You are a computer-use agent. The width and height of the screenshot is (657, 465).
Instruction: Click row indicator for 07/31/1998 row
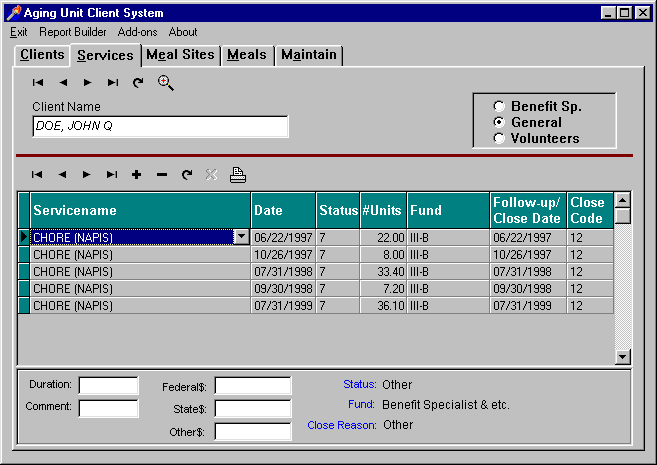pos(24,272)
